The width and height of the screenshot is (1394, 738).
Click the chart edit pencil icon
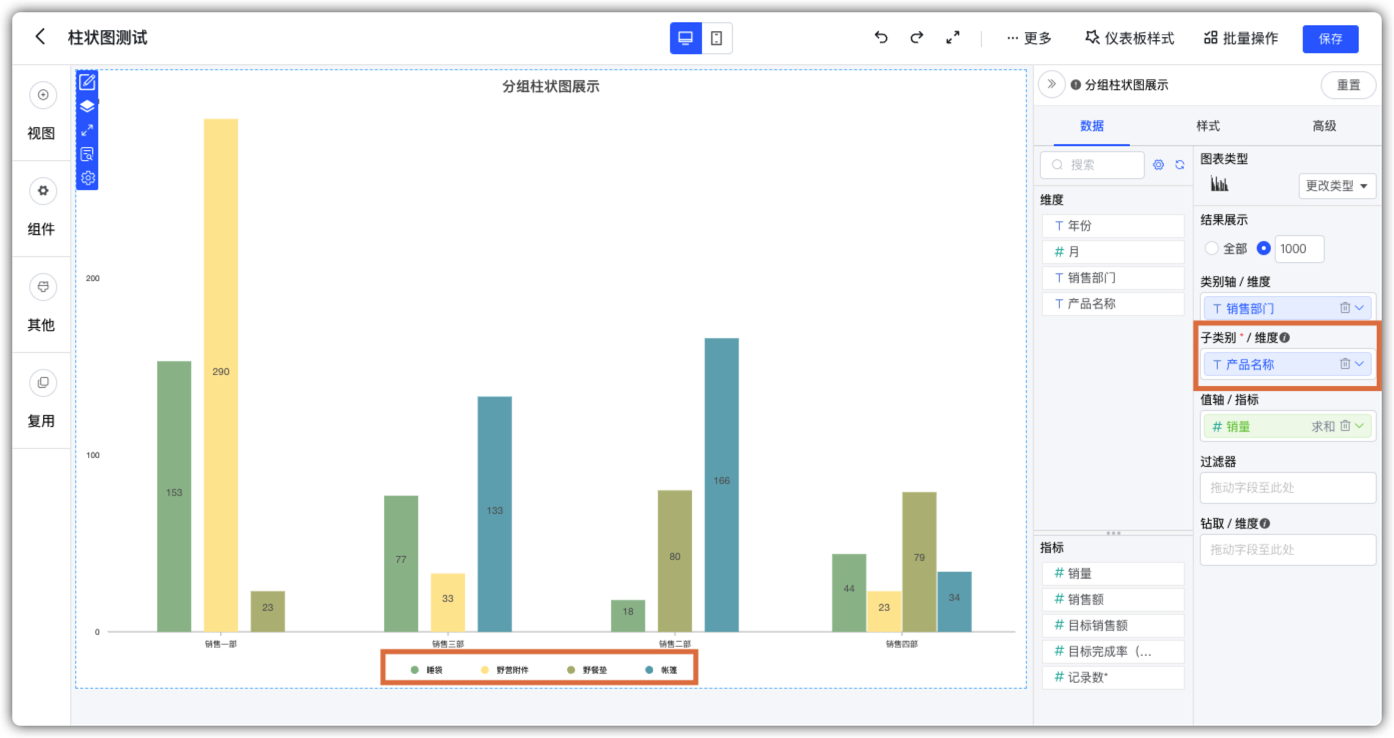coord(87,82)
